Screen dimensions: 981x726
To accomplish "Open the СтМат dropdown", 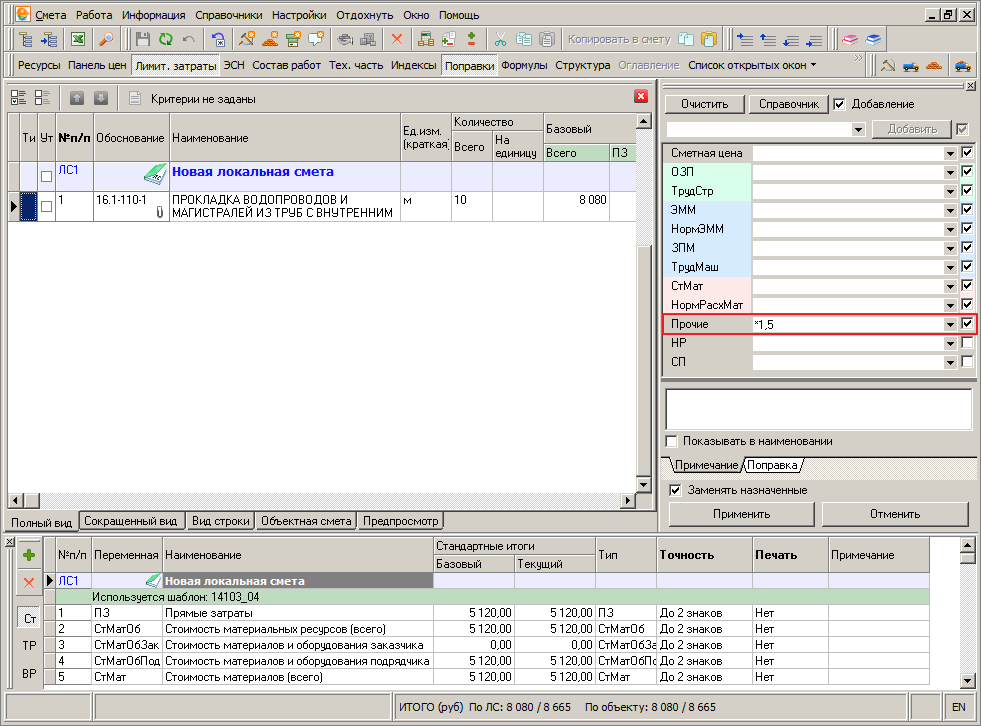I will (950, 286).
